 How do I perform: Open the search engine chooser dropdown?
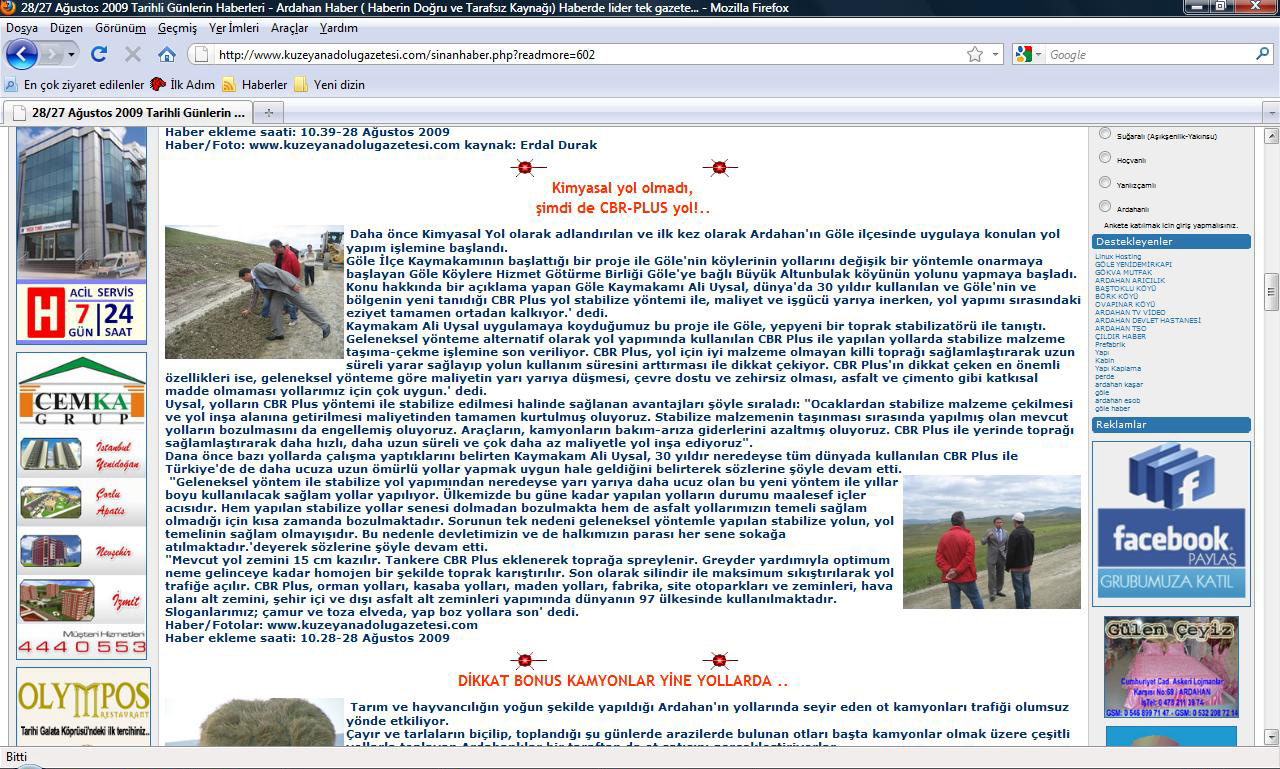pos(1038,54)
